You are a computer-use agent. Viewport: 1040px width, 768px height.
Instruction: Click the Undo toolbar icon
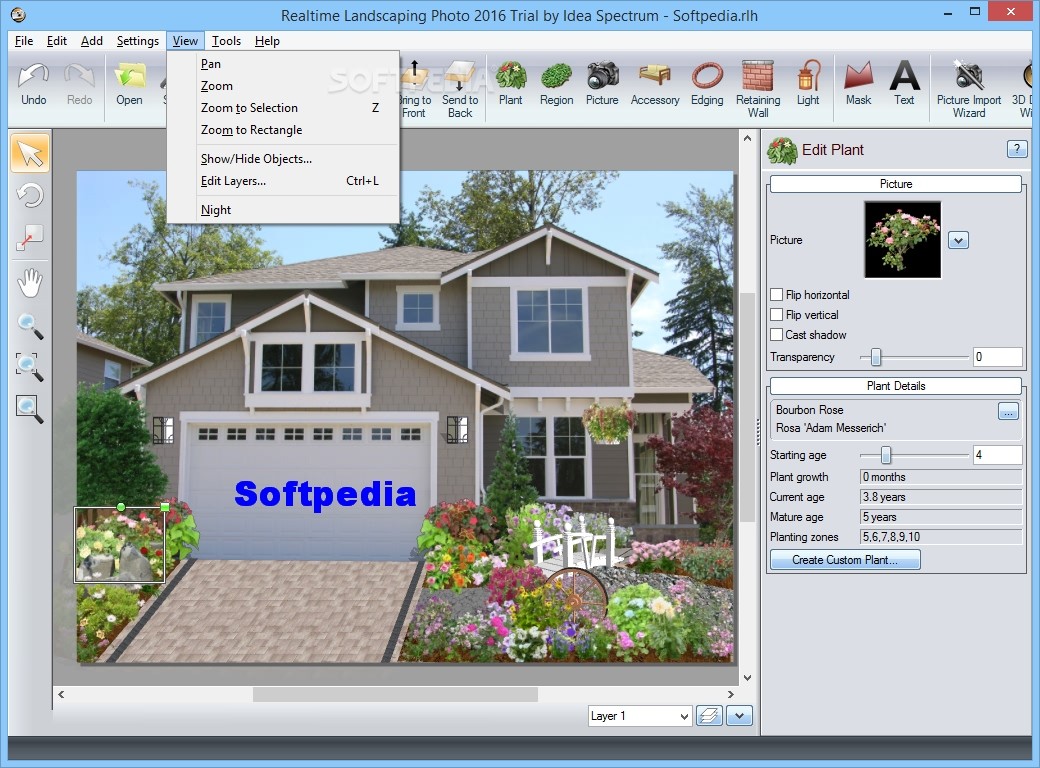coord(33,85)
